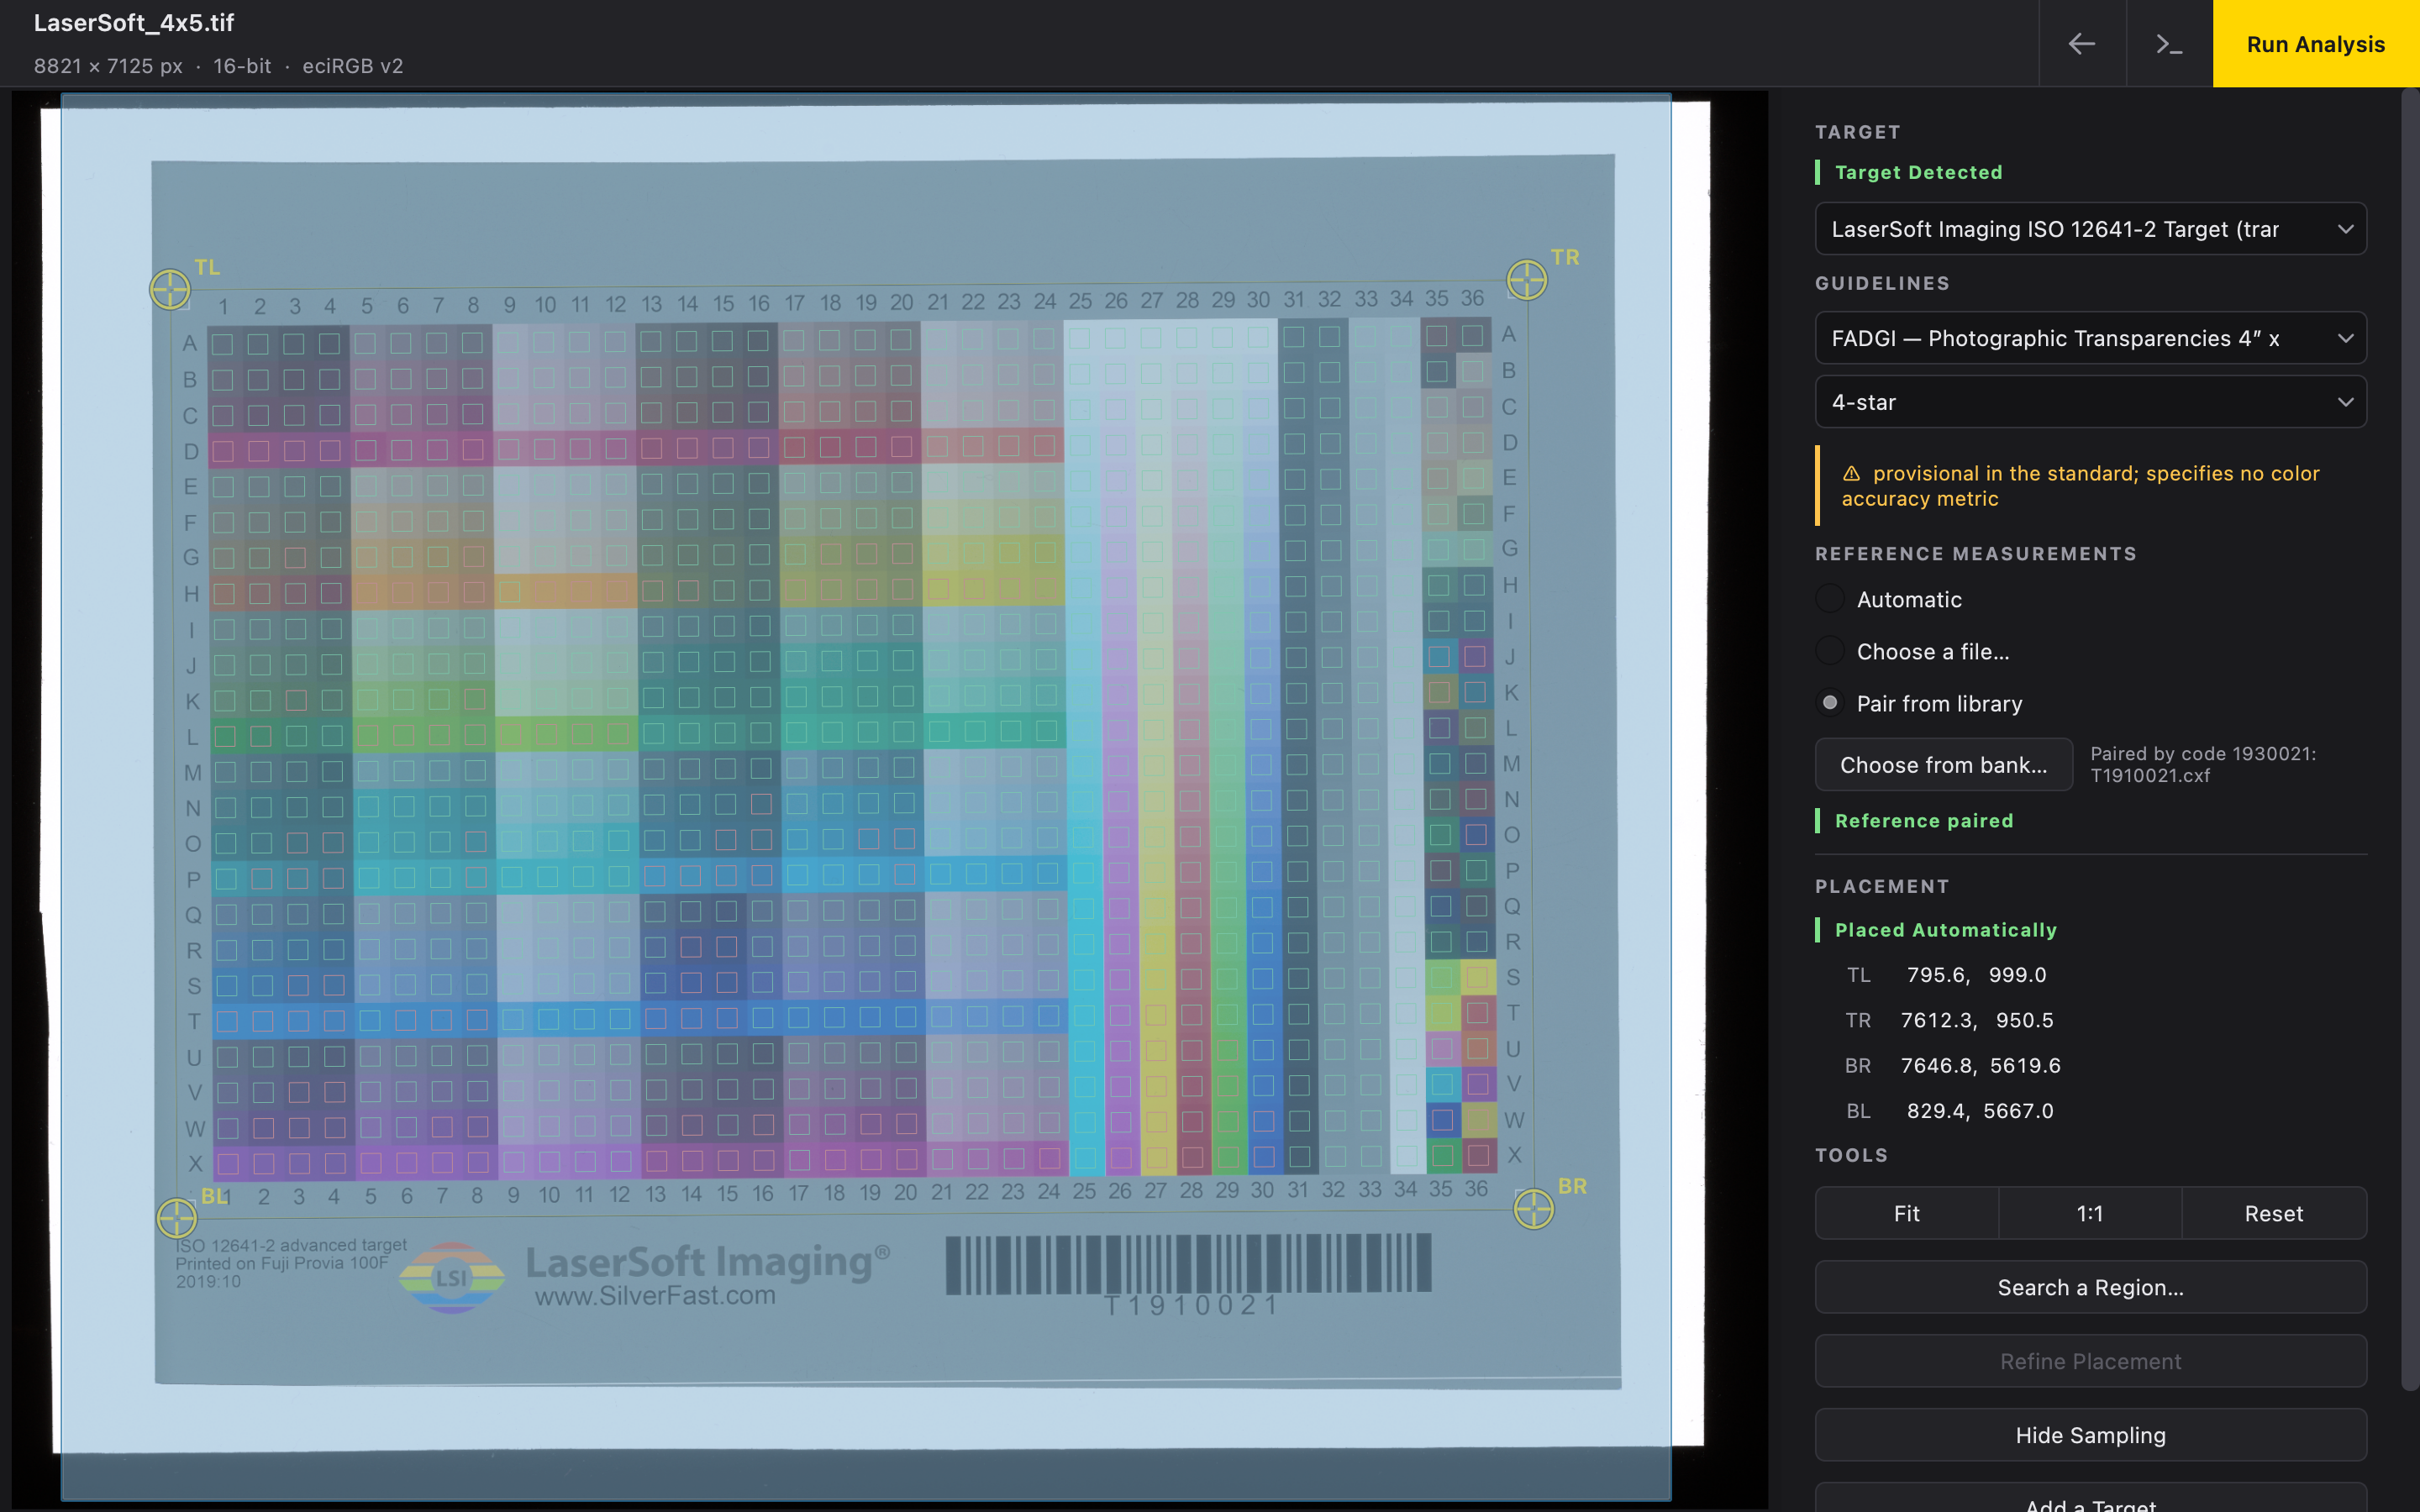
Task: Open the FADGI guidelines dropdown
Action: [x=2090, y=338]
